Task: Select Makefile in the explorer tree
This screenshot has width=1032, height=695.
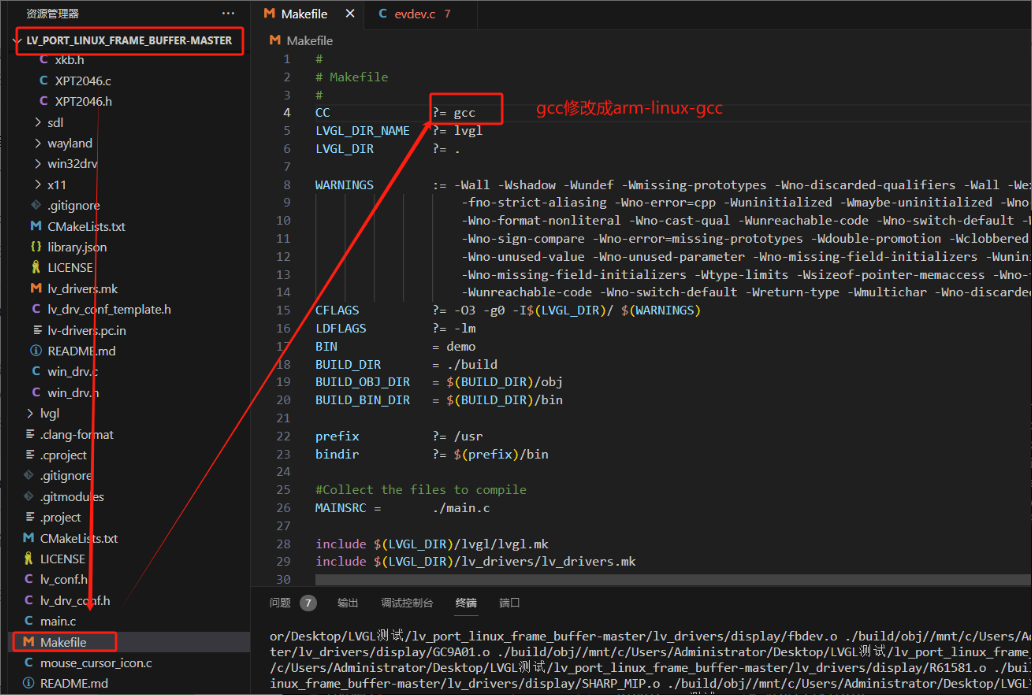Action: pos(63,642)
